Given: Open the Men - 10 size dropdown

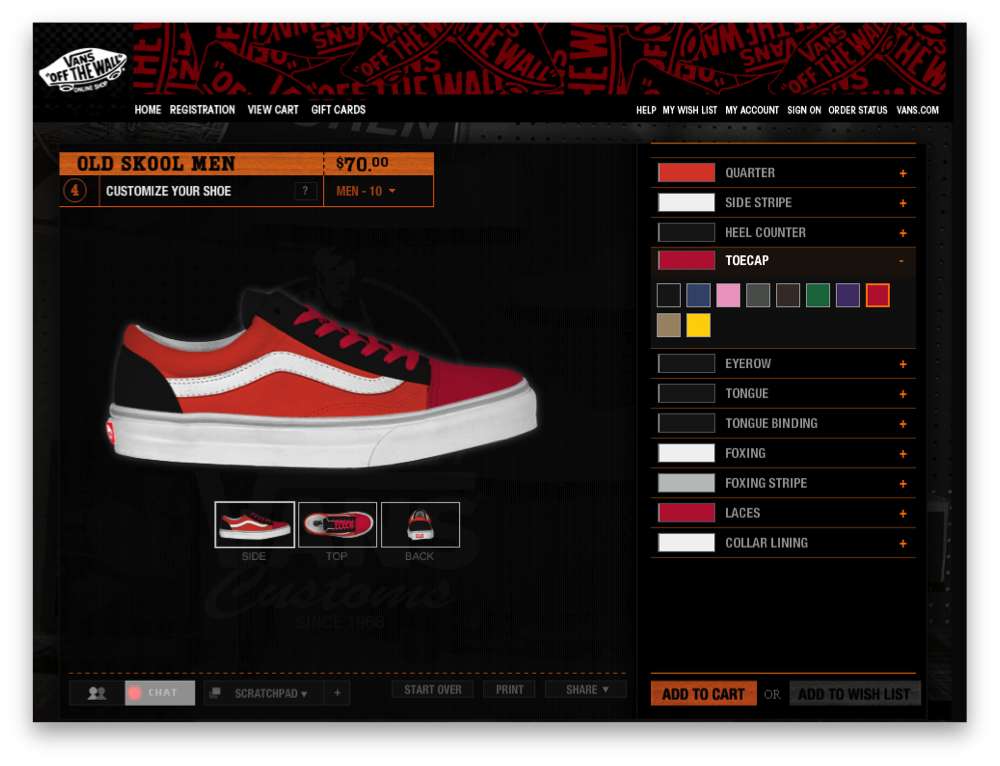Looking at the screenshot, I should click(366, 191).
